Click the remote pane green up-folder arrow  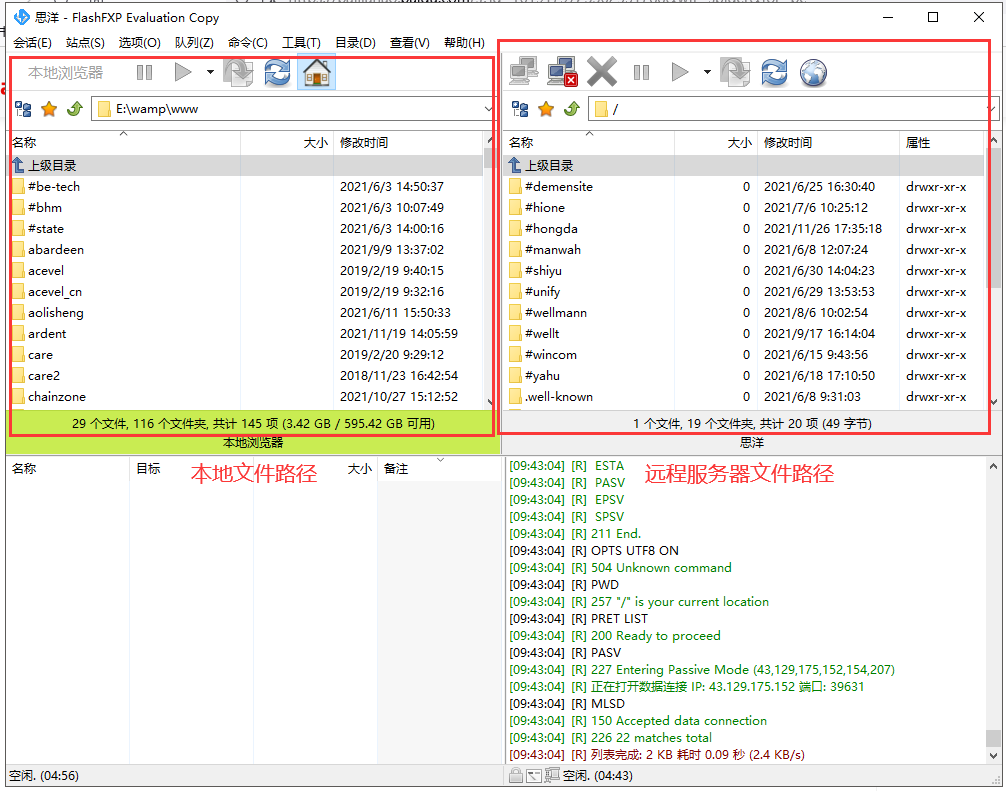click(571, 109)
